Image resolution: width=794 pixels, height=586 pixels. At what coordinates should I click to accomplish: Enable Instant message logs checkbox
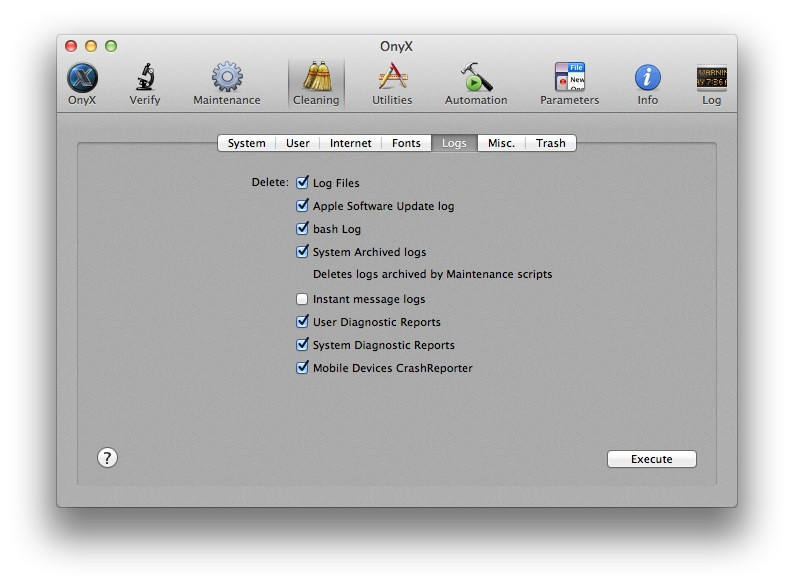pos(302,299)
